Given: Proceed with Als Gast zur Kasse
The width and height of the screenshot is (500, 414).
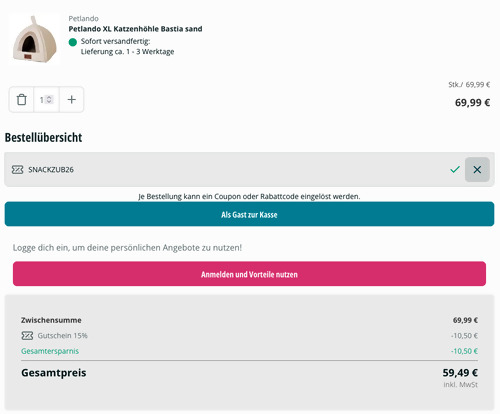Looking at the screenshot, I should point(249,214).
